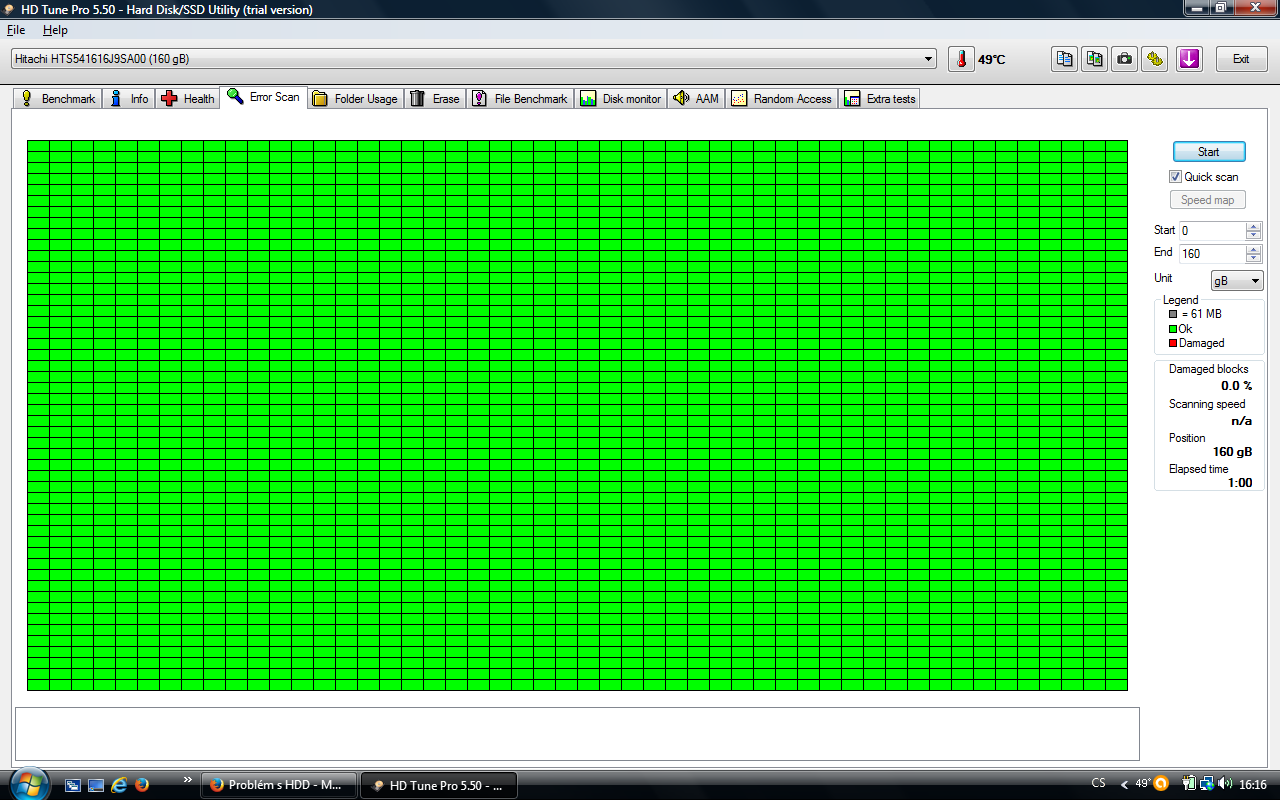Open the Random Access tab
This screenshot has height=800, width=1280.
(x=781, y=98)
